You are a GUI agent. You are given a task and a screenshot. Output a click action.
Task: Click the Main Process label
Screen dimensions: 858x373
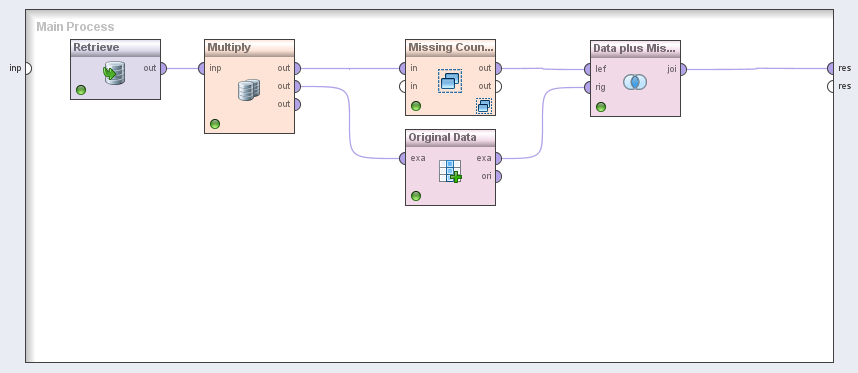point(75,27)
